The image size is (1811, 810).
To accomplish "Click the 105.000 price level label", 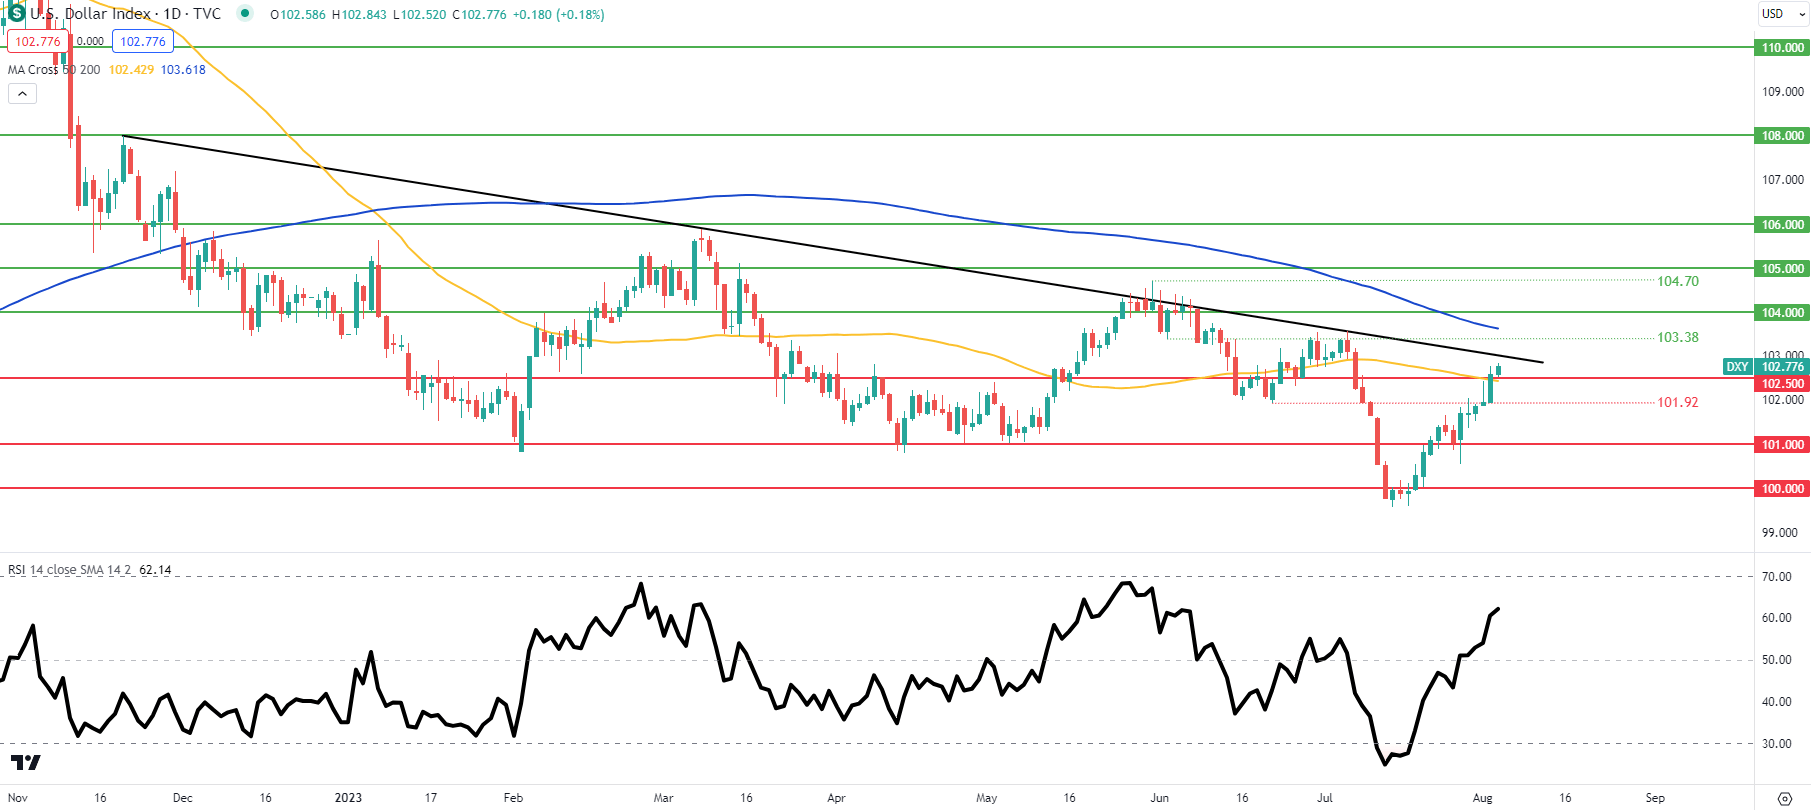I will [1782, 268].
